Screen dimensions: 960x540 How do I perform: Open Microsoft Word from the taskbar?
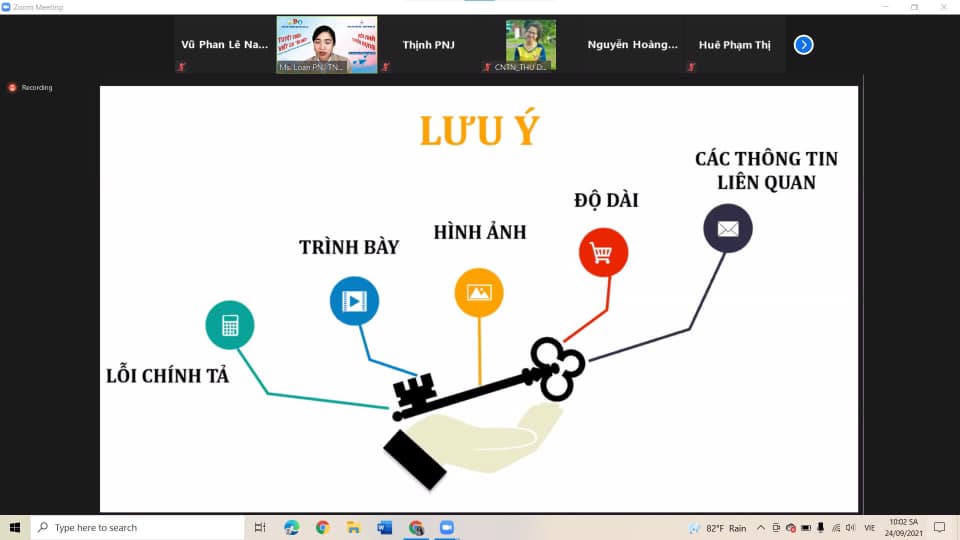coord(384,527)
